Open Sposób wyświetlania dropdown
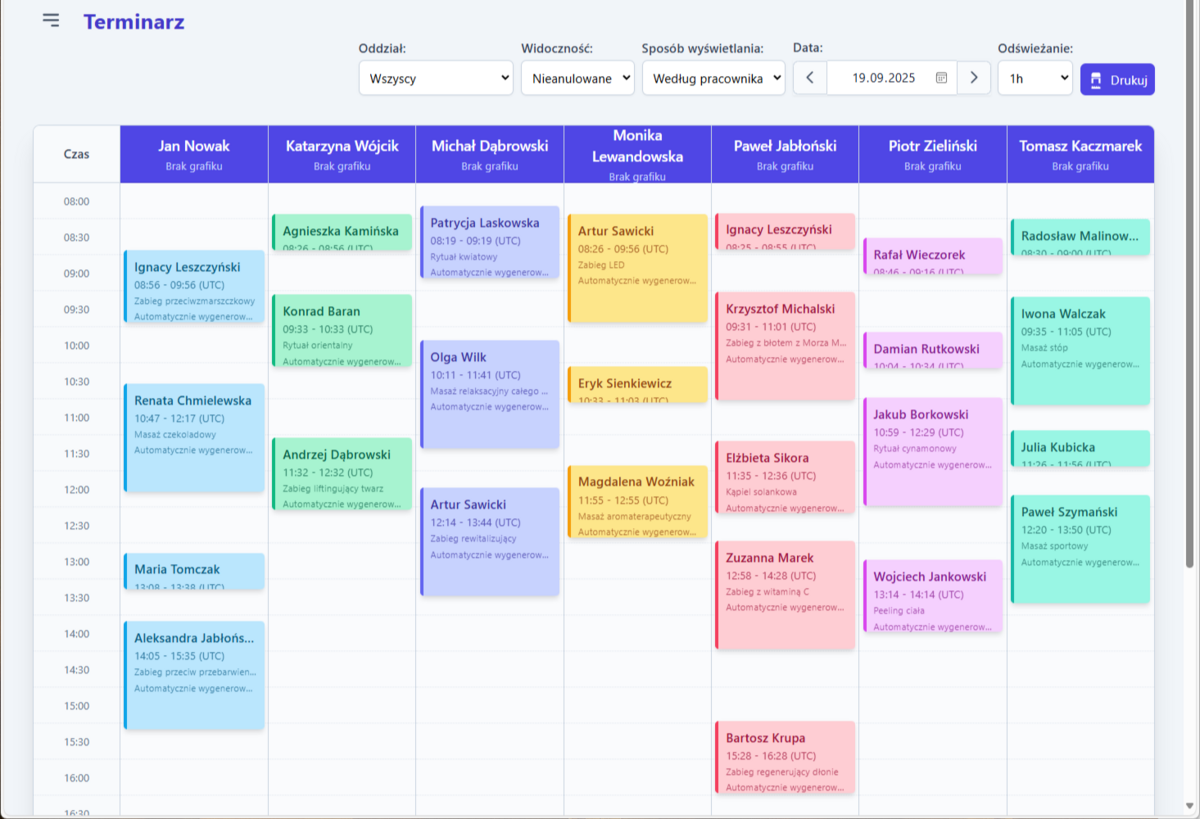 (x=713, y=78)
